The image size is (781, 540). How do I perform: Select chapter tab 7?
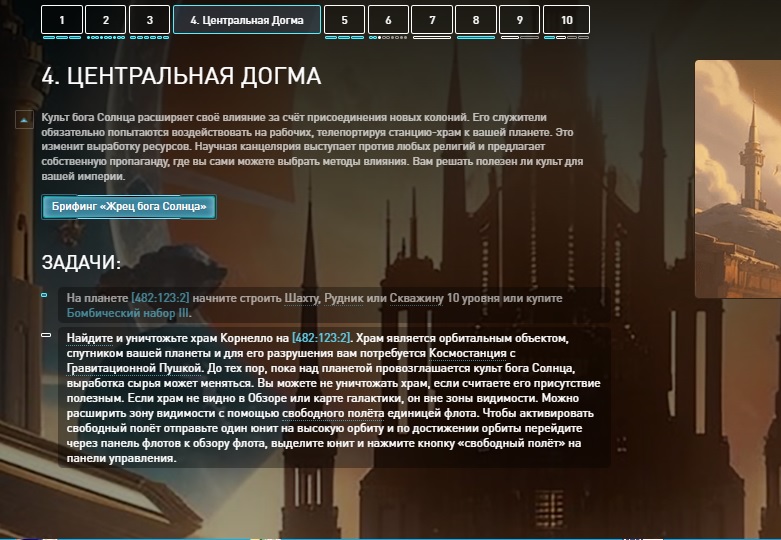click(432, 20)
